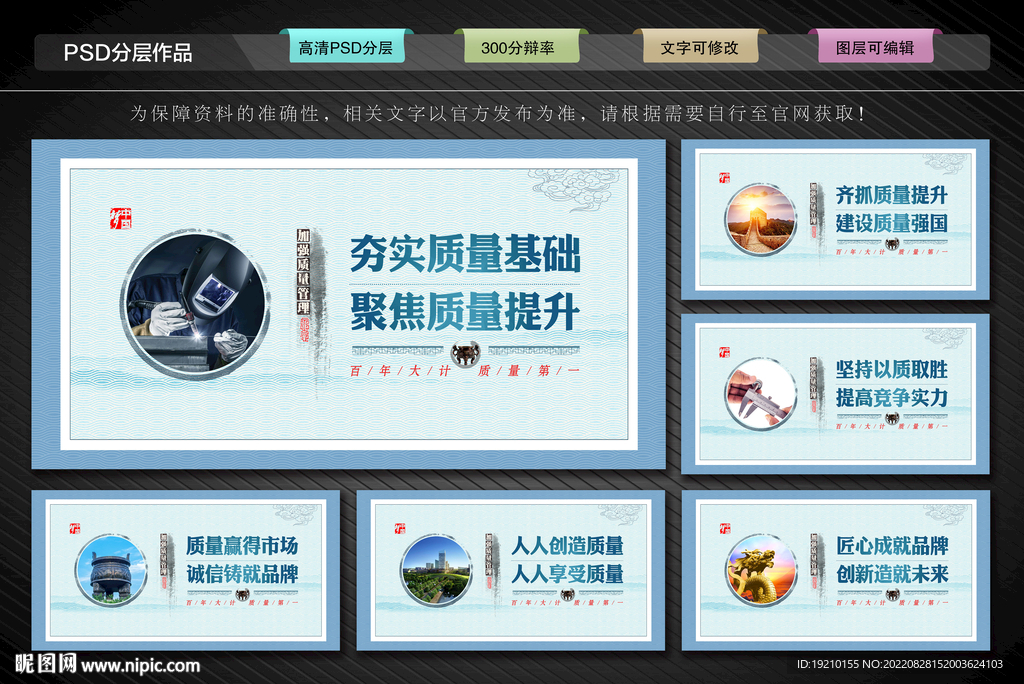The width and height of the screenshot is (1024, 684).
Task: Click the slogan 建设质量强国
Action: coord(891,223)
